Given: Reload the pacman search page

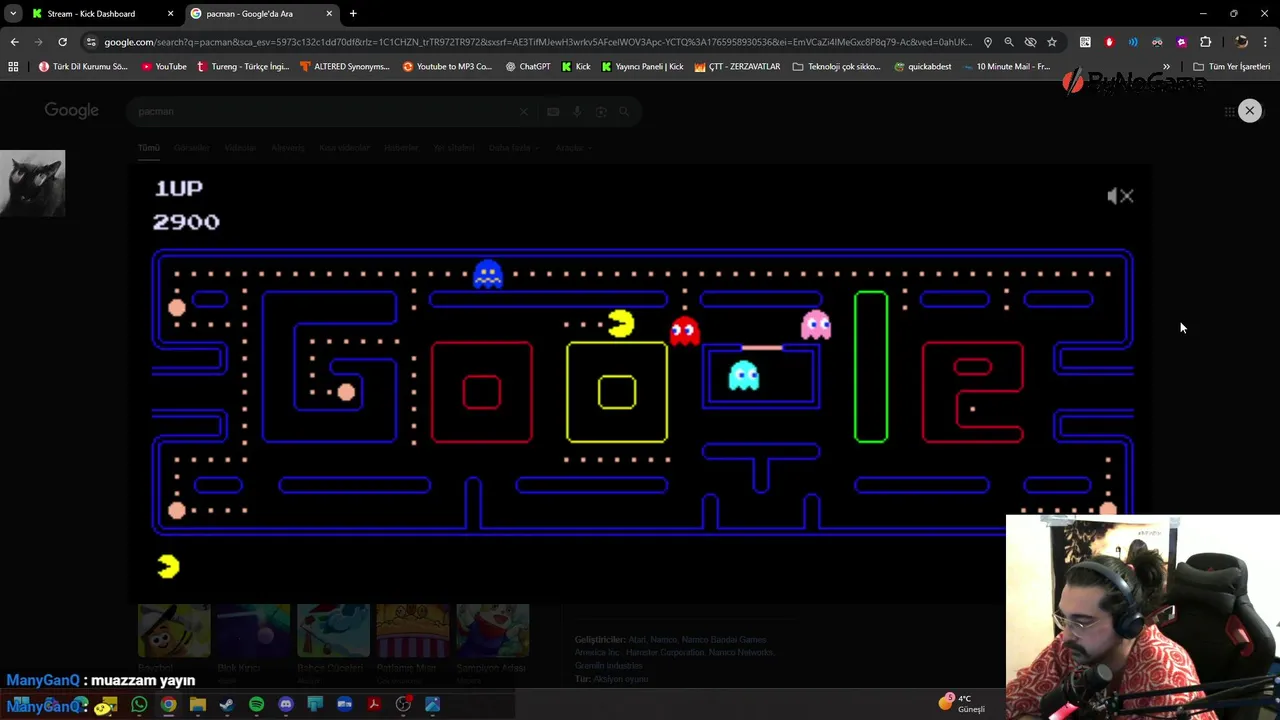Looking at the screenshot, I should (62, 42).
